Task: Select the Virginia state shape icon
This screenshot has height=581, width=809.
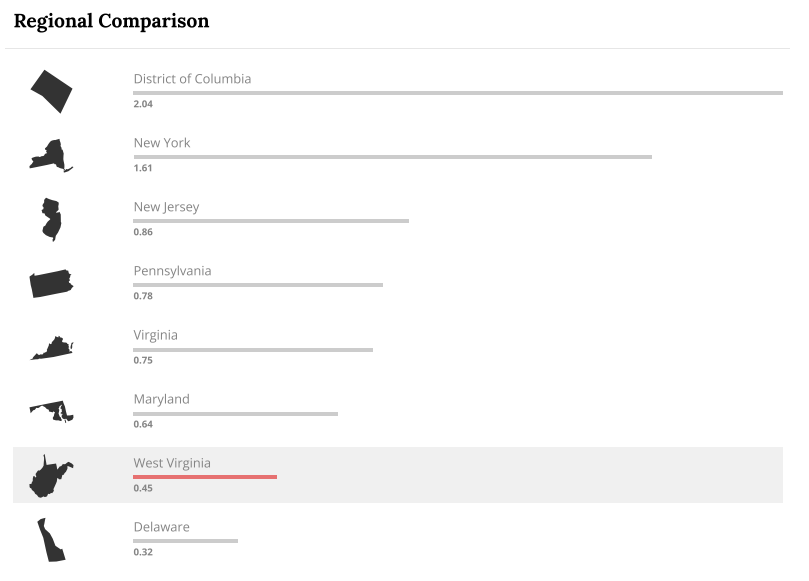Action: pos(52,348)
